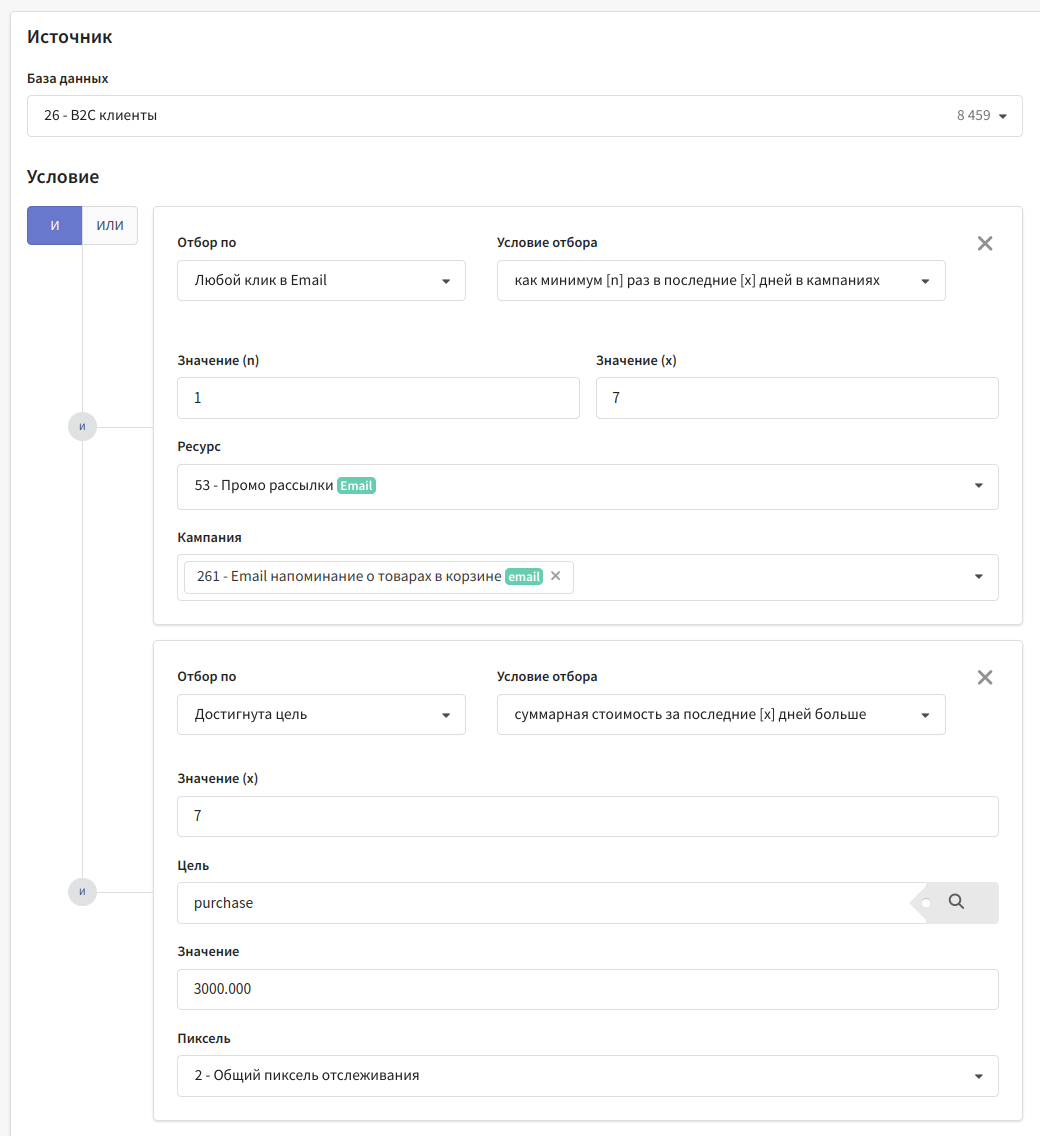
Task: Click the 'Значение (n)' input field
Action: click(x=378, y=398)
